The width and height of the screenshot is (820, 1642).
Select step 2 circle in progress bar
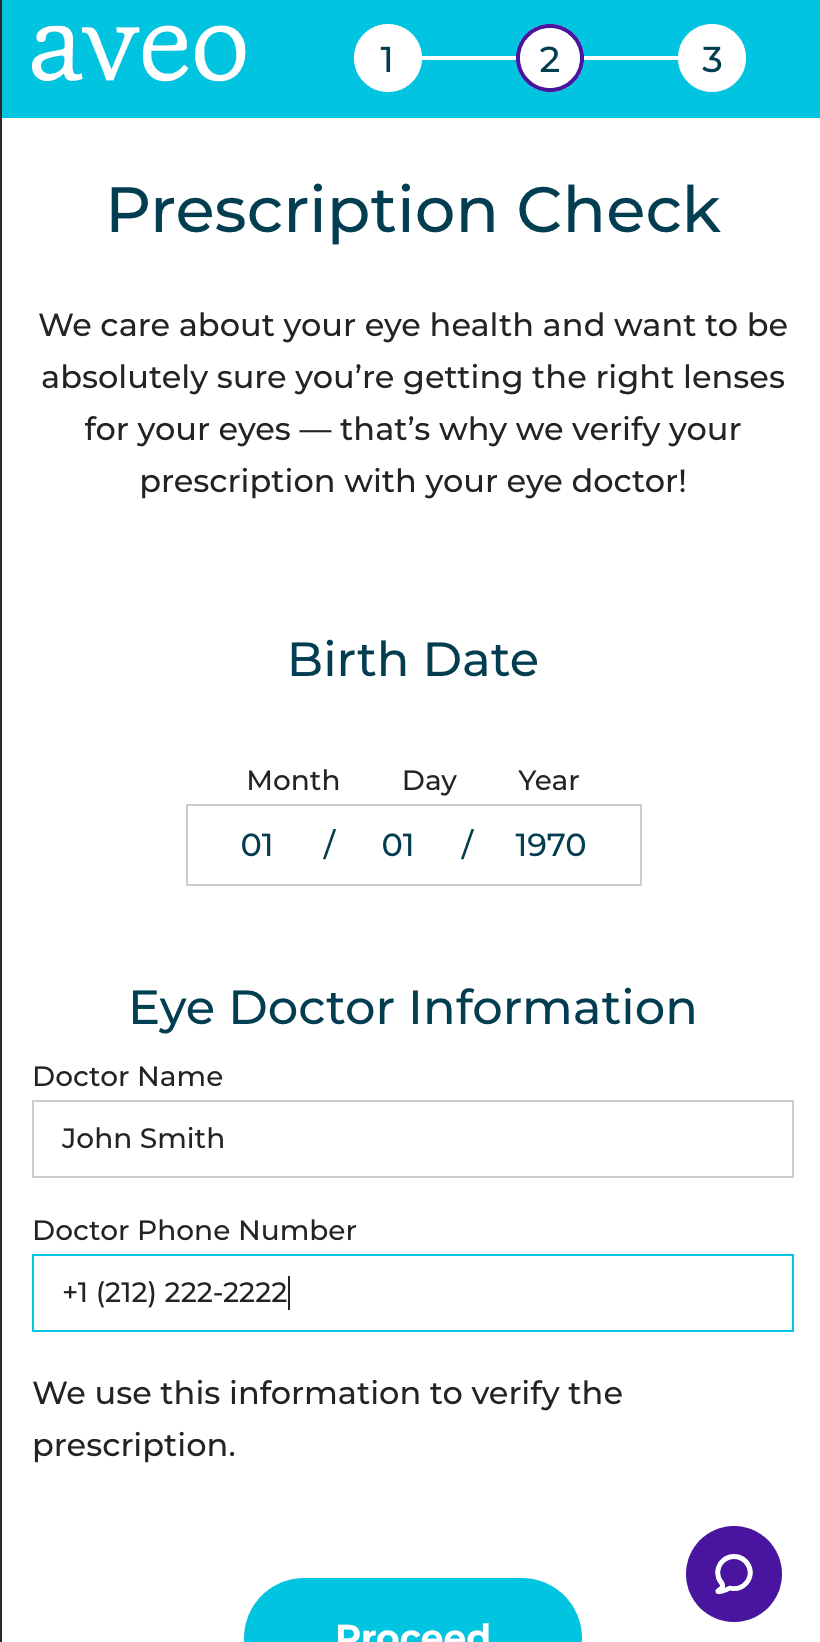pyautogui.click(x=549, y=59)
